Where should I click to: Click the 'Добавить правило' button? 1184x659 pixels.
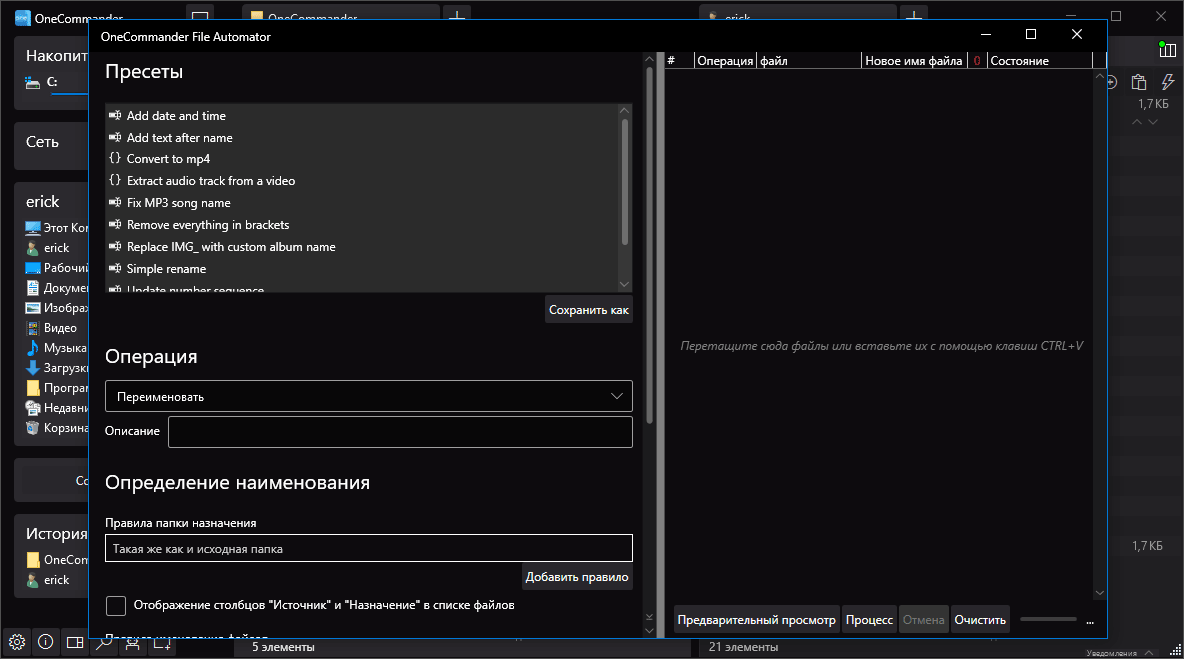tap(577, 577)
